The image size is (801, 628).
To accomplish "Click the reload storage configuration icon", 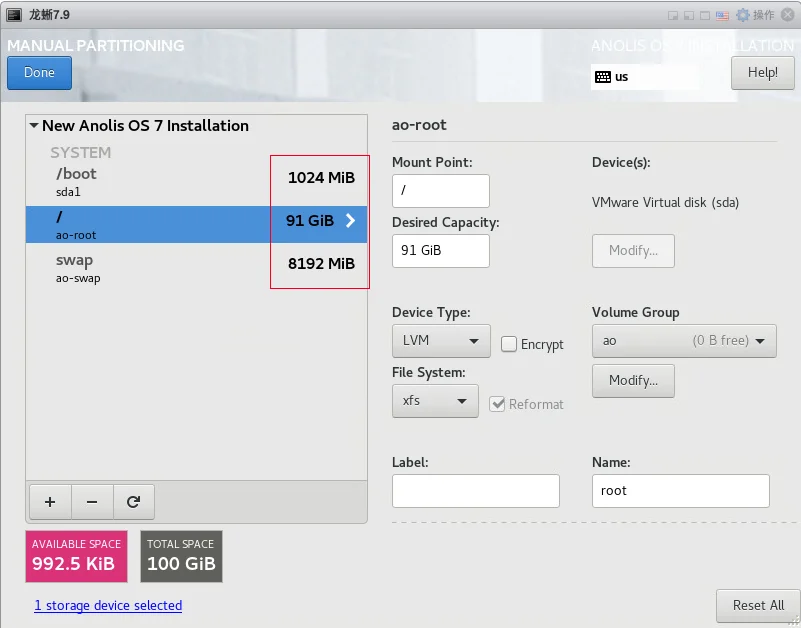I will click(133, 502).
